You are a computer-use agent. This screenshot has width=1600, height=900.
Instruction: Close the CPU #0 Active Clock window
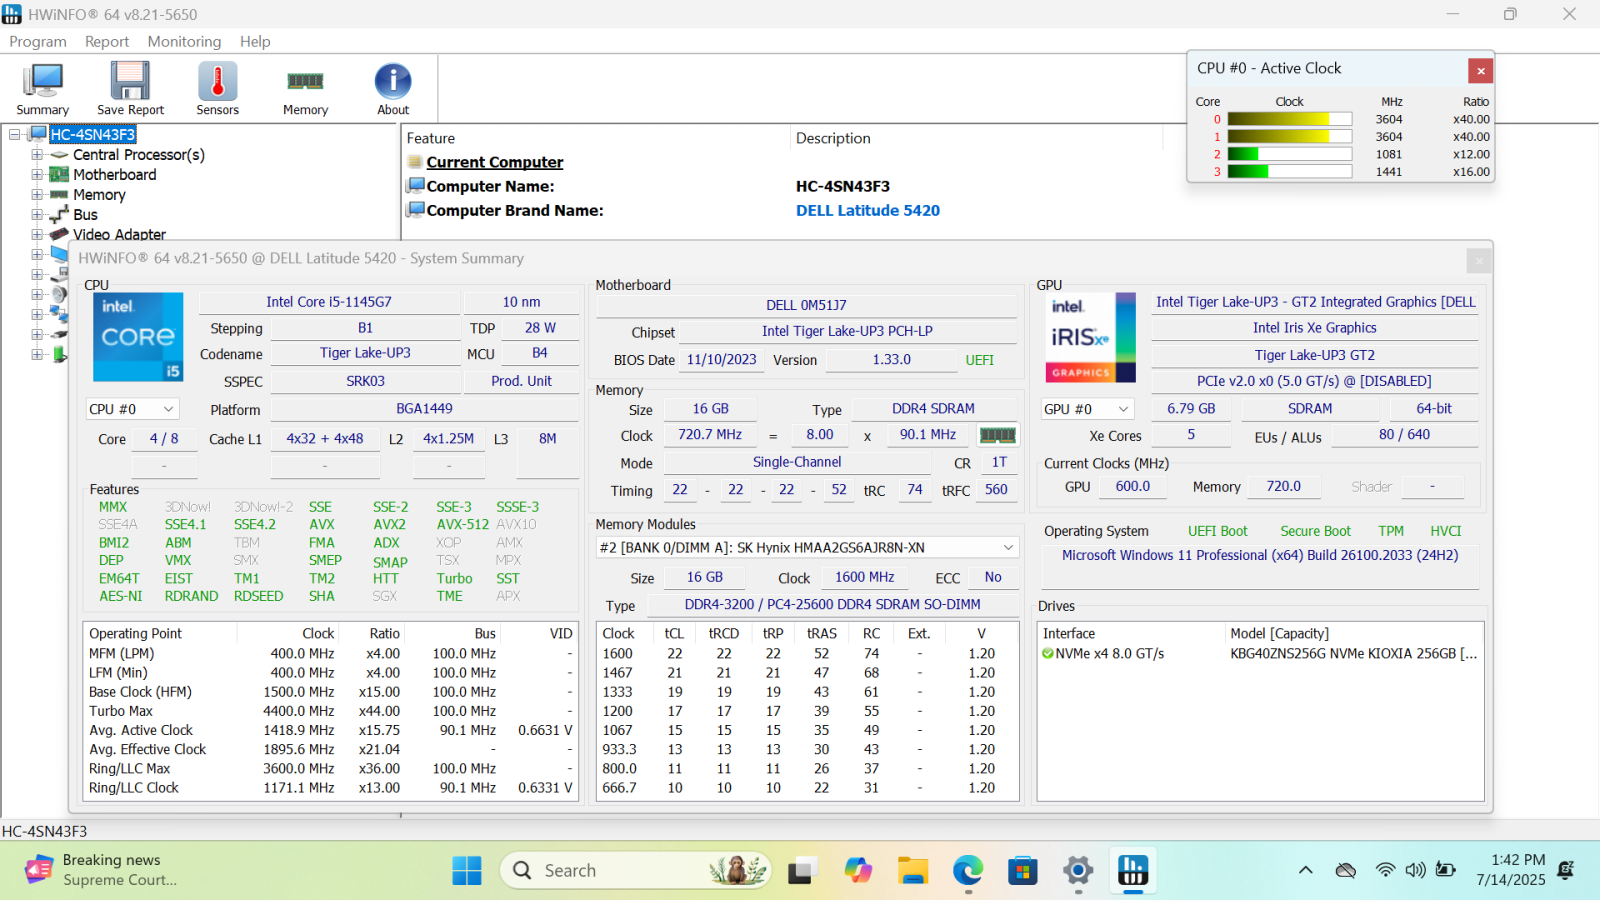(x=1480, y=70)
